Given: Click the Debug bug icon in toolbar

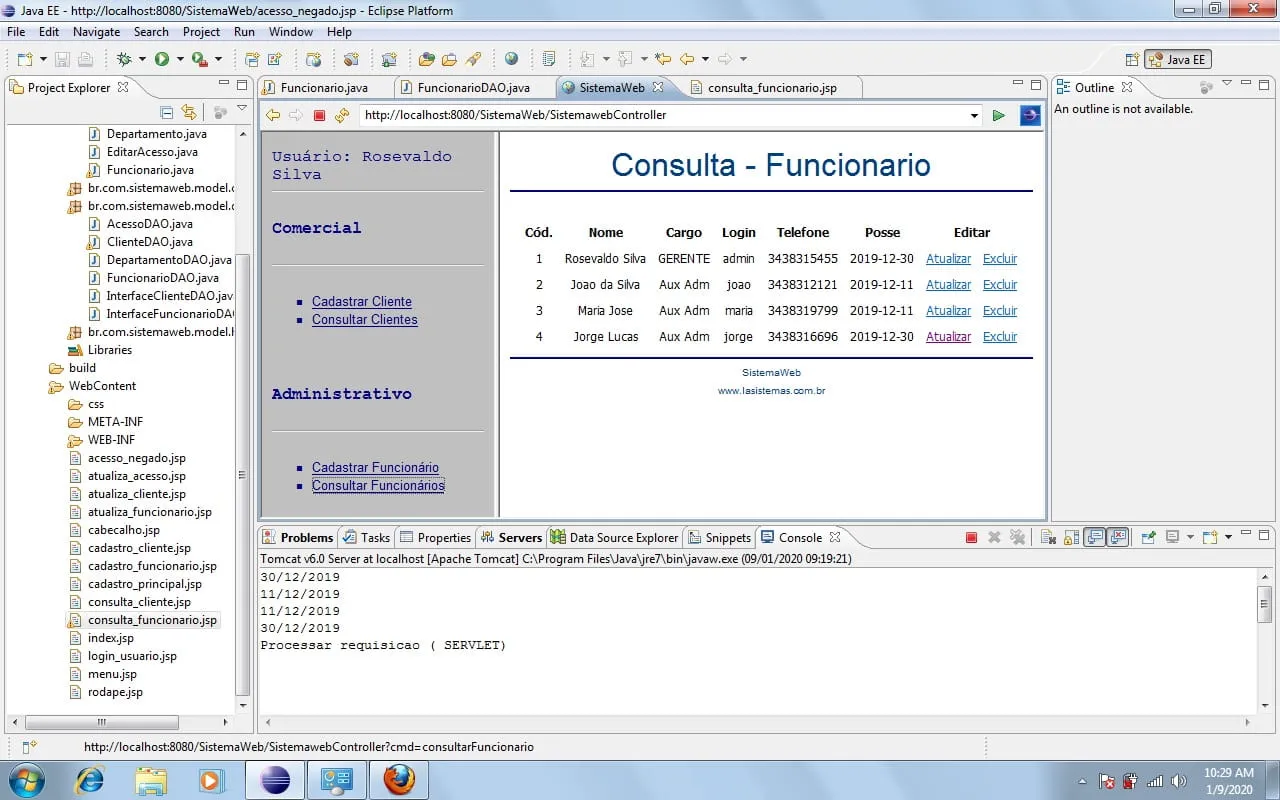Looking at the screenshot, I should click(x=124, y=60).
